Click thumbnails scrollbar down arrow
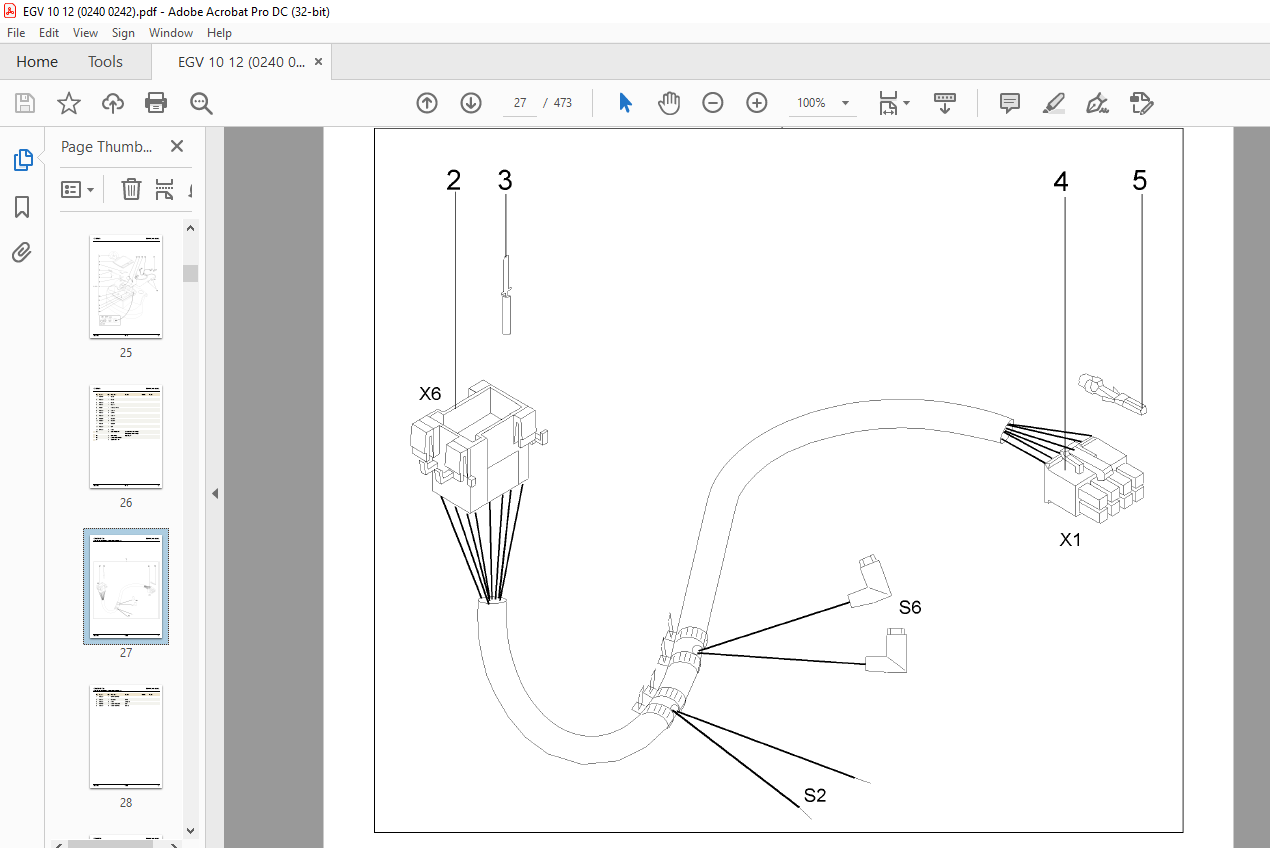 click(190, 830)
